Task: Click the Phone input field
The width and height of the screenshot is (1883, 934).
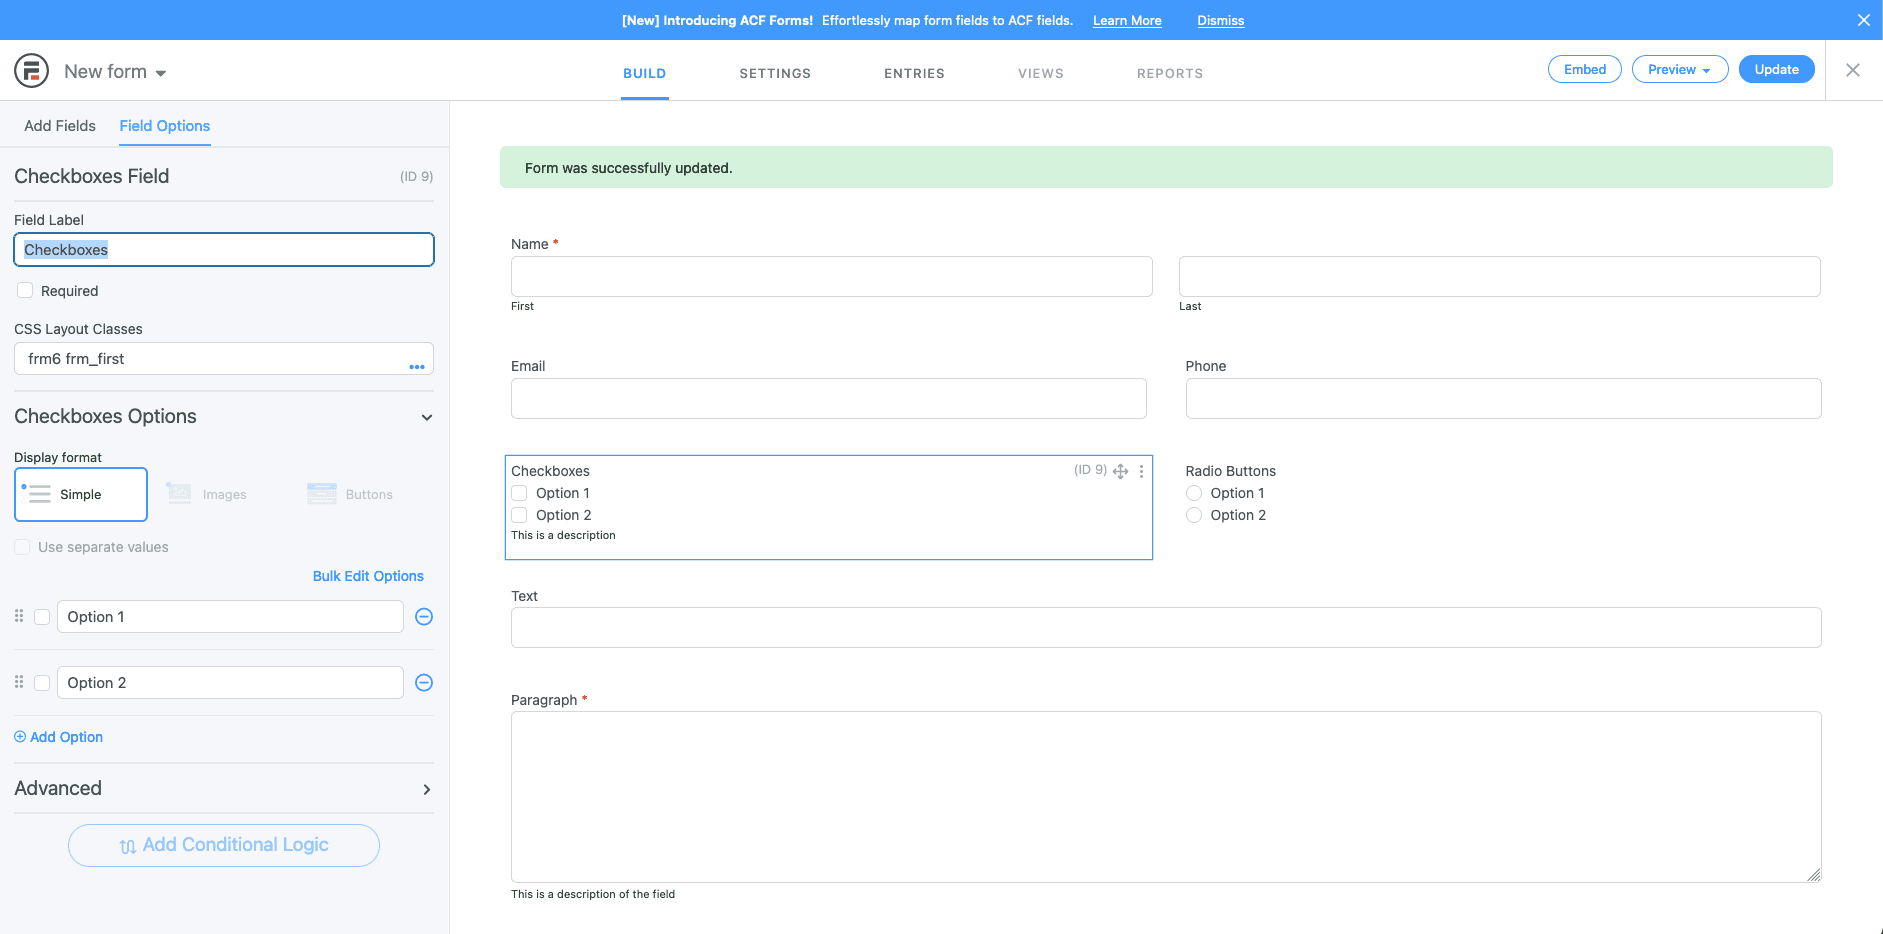Action: point(1504,398)
